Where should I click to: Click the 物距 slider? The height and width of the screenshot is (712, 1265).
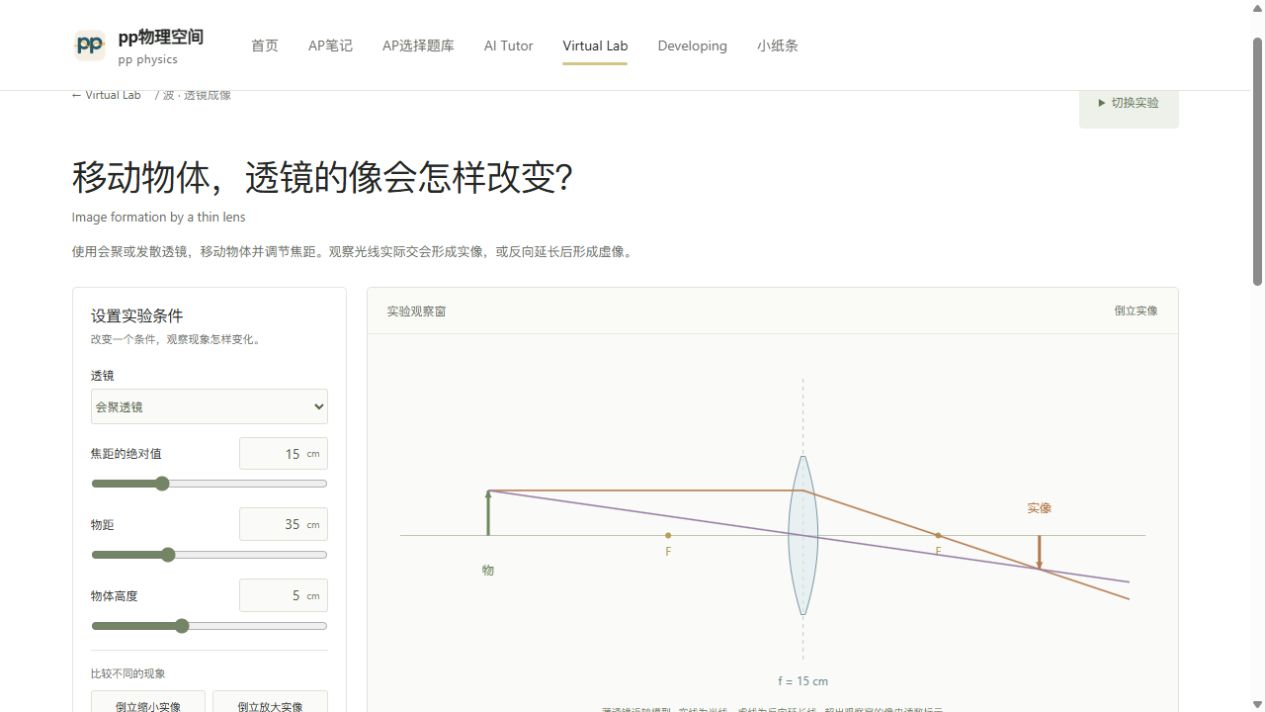[209, 555]
